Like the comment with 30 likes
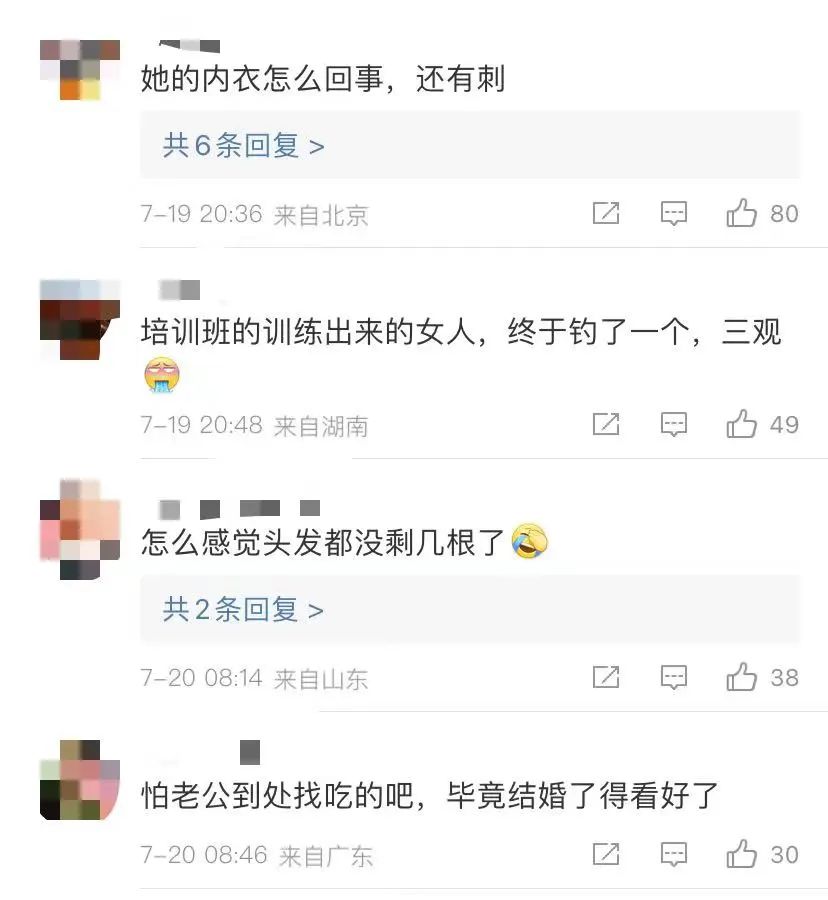The image size is (828, 900). click(741, 853)
